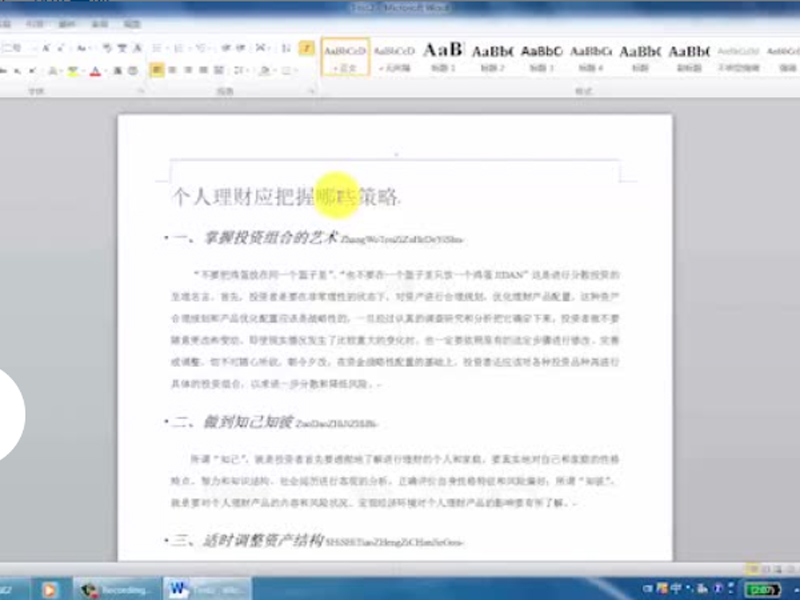Click the Borders button in the paragraph group

point(286,70)
